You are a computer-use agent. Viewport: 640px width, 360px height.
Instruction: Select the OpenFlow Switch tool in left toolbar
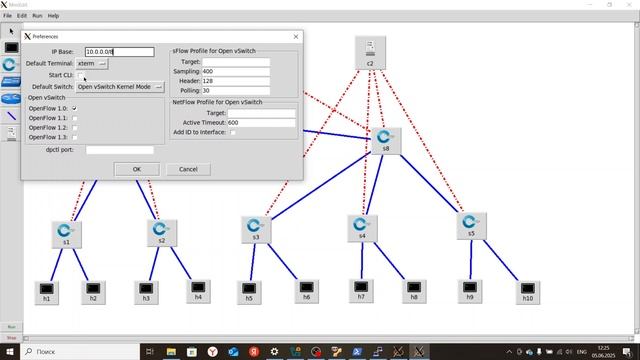(10, 64)
